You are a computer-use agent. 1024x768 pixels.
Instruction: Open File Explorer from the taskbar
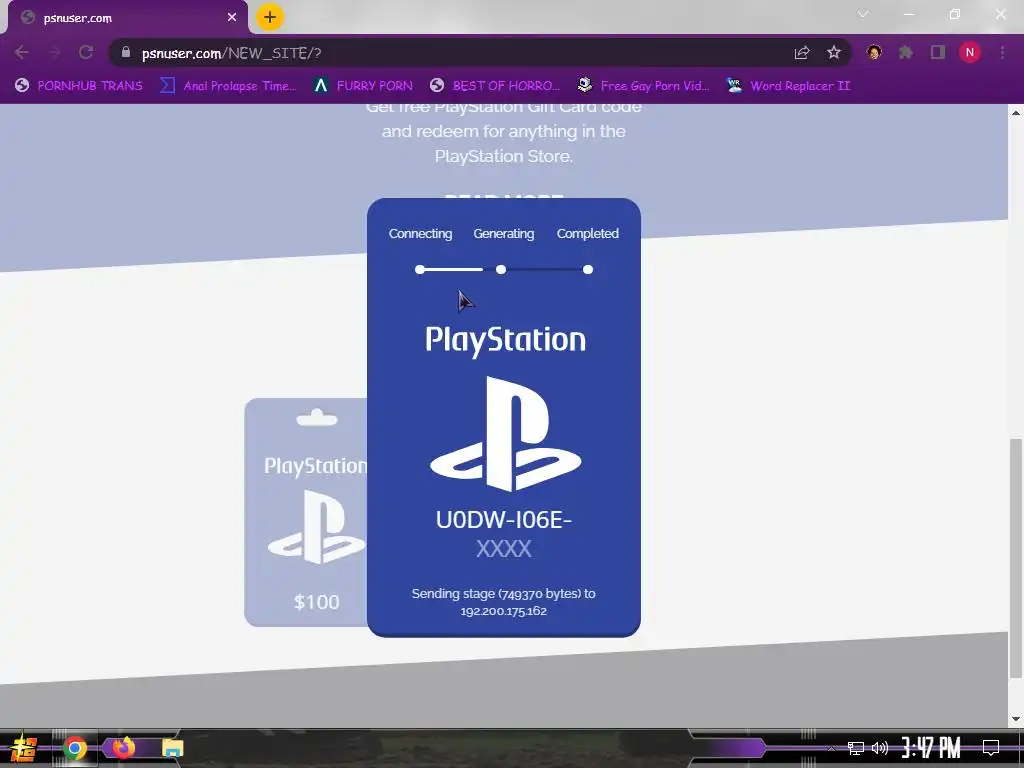tap(172, 748)
